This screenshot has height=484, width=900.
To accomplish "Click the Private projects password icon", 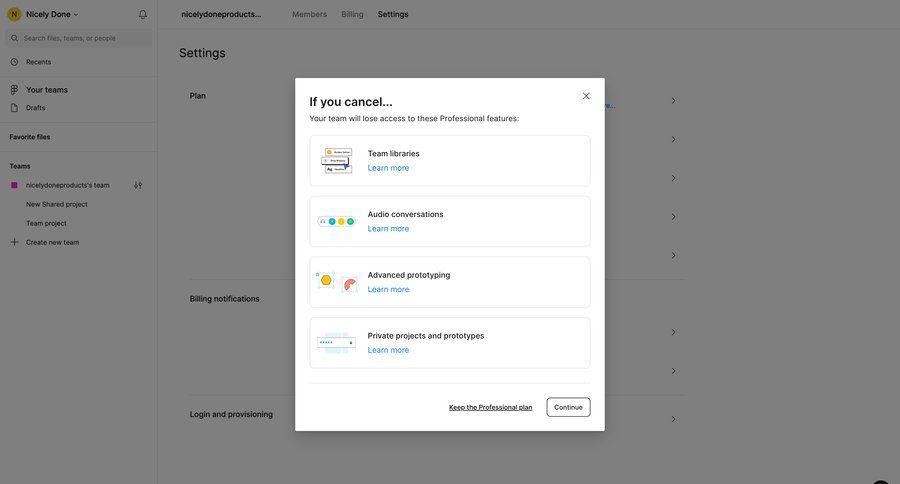I will (336, 343).
